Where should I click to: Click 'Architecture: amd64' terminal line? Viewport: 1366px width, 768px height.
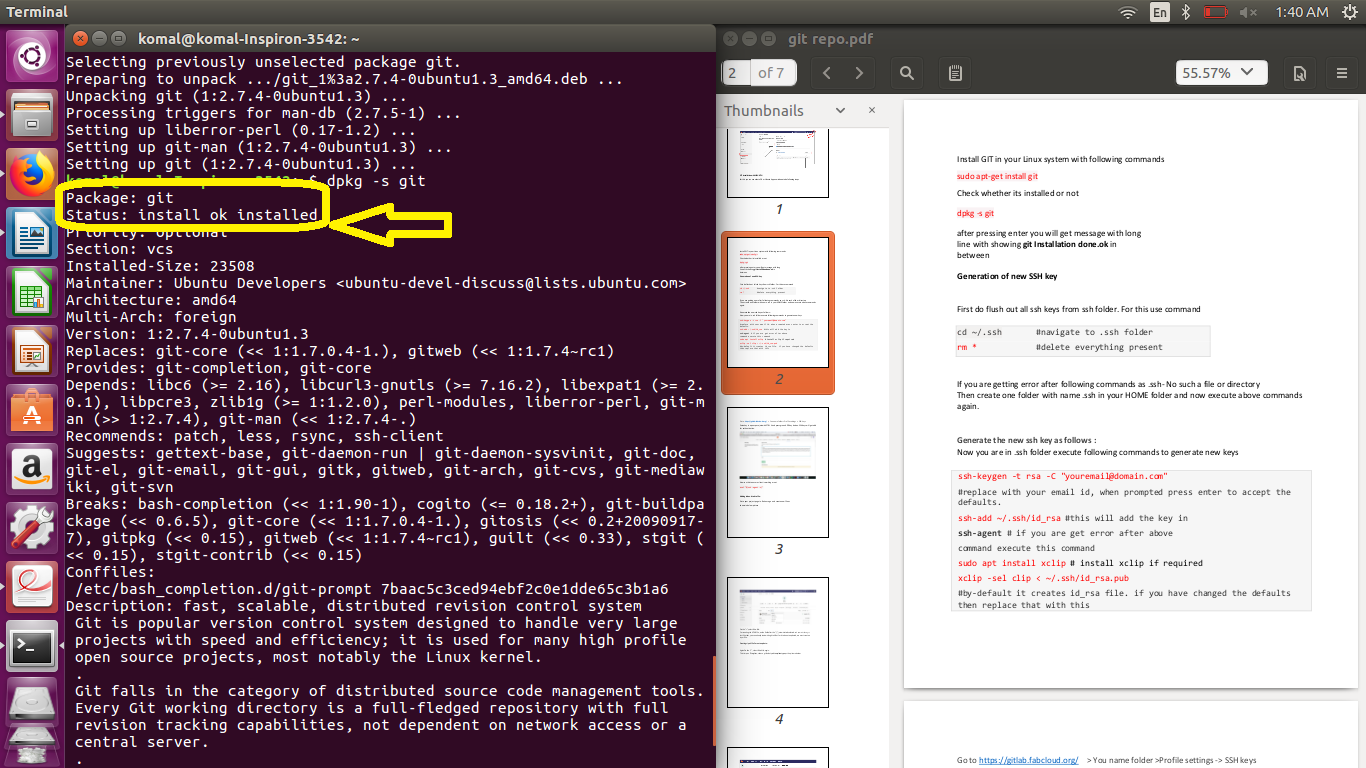(x=151, y=300)
